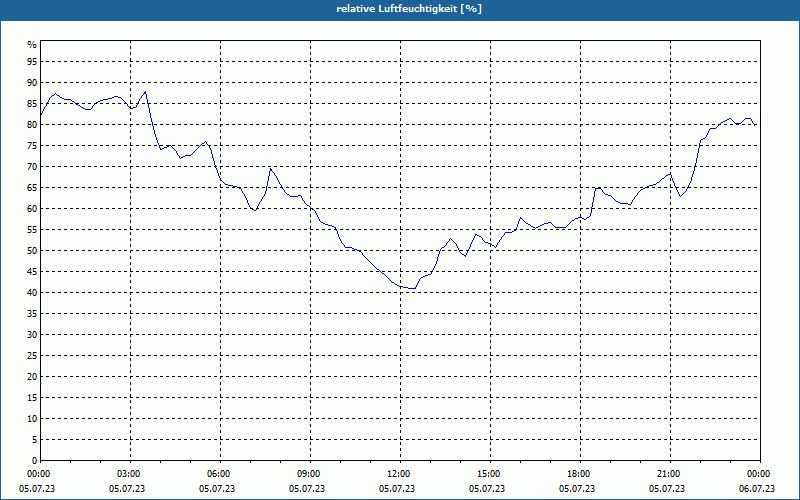Click the y-axis value '0'

35,461
